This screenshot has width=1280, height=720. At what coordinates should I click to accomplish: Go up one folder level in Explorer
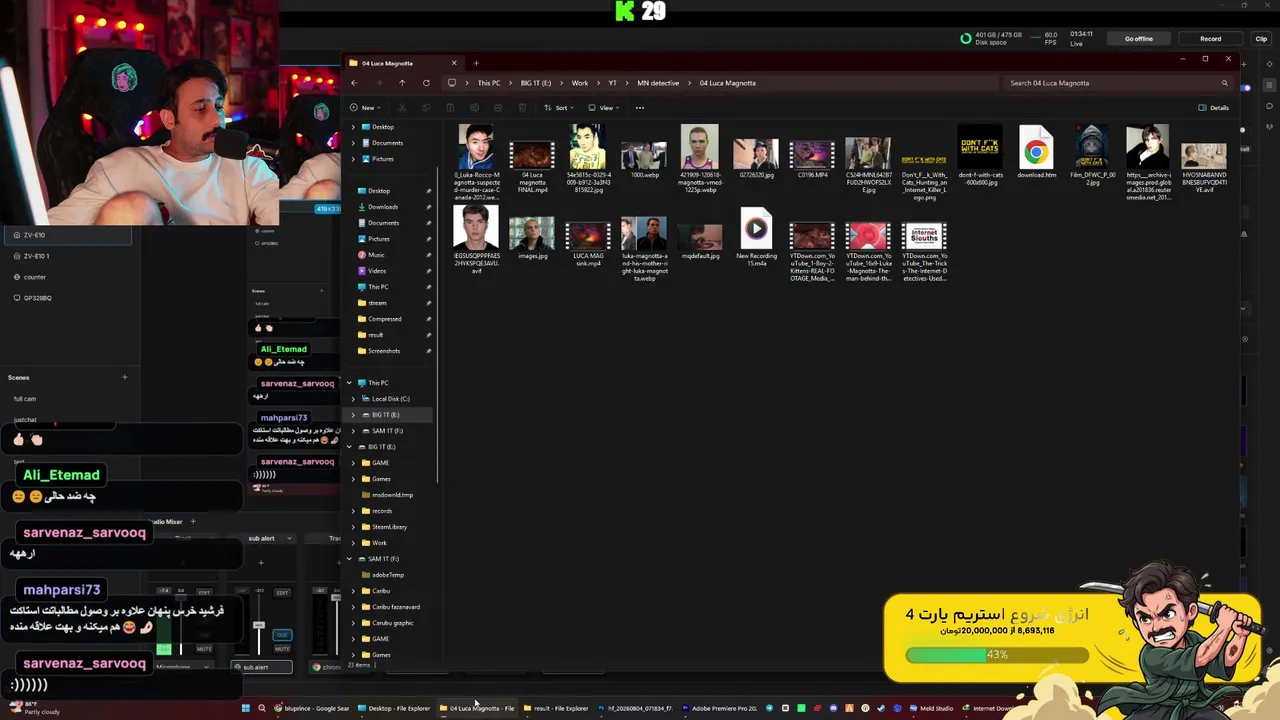(x=402, y=83)
